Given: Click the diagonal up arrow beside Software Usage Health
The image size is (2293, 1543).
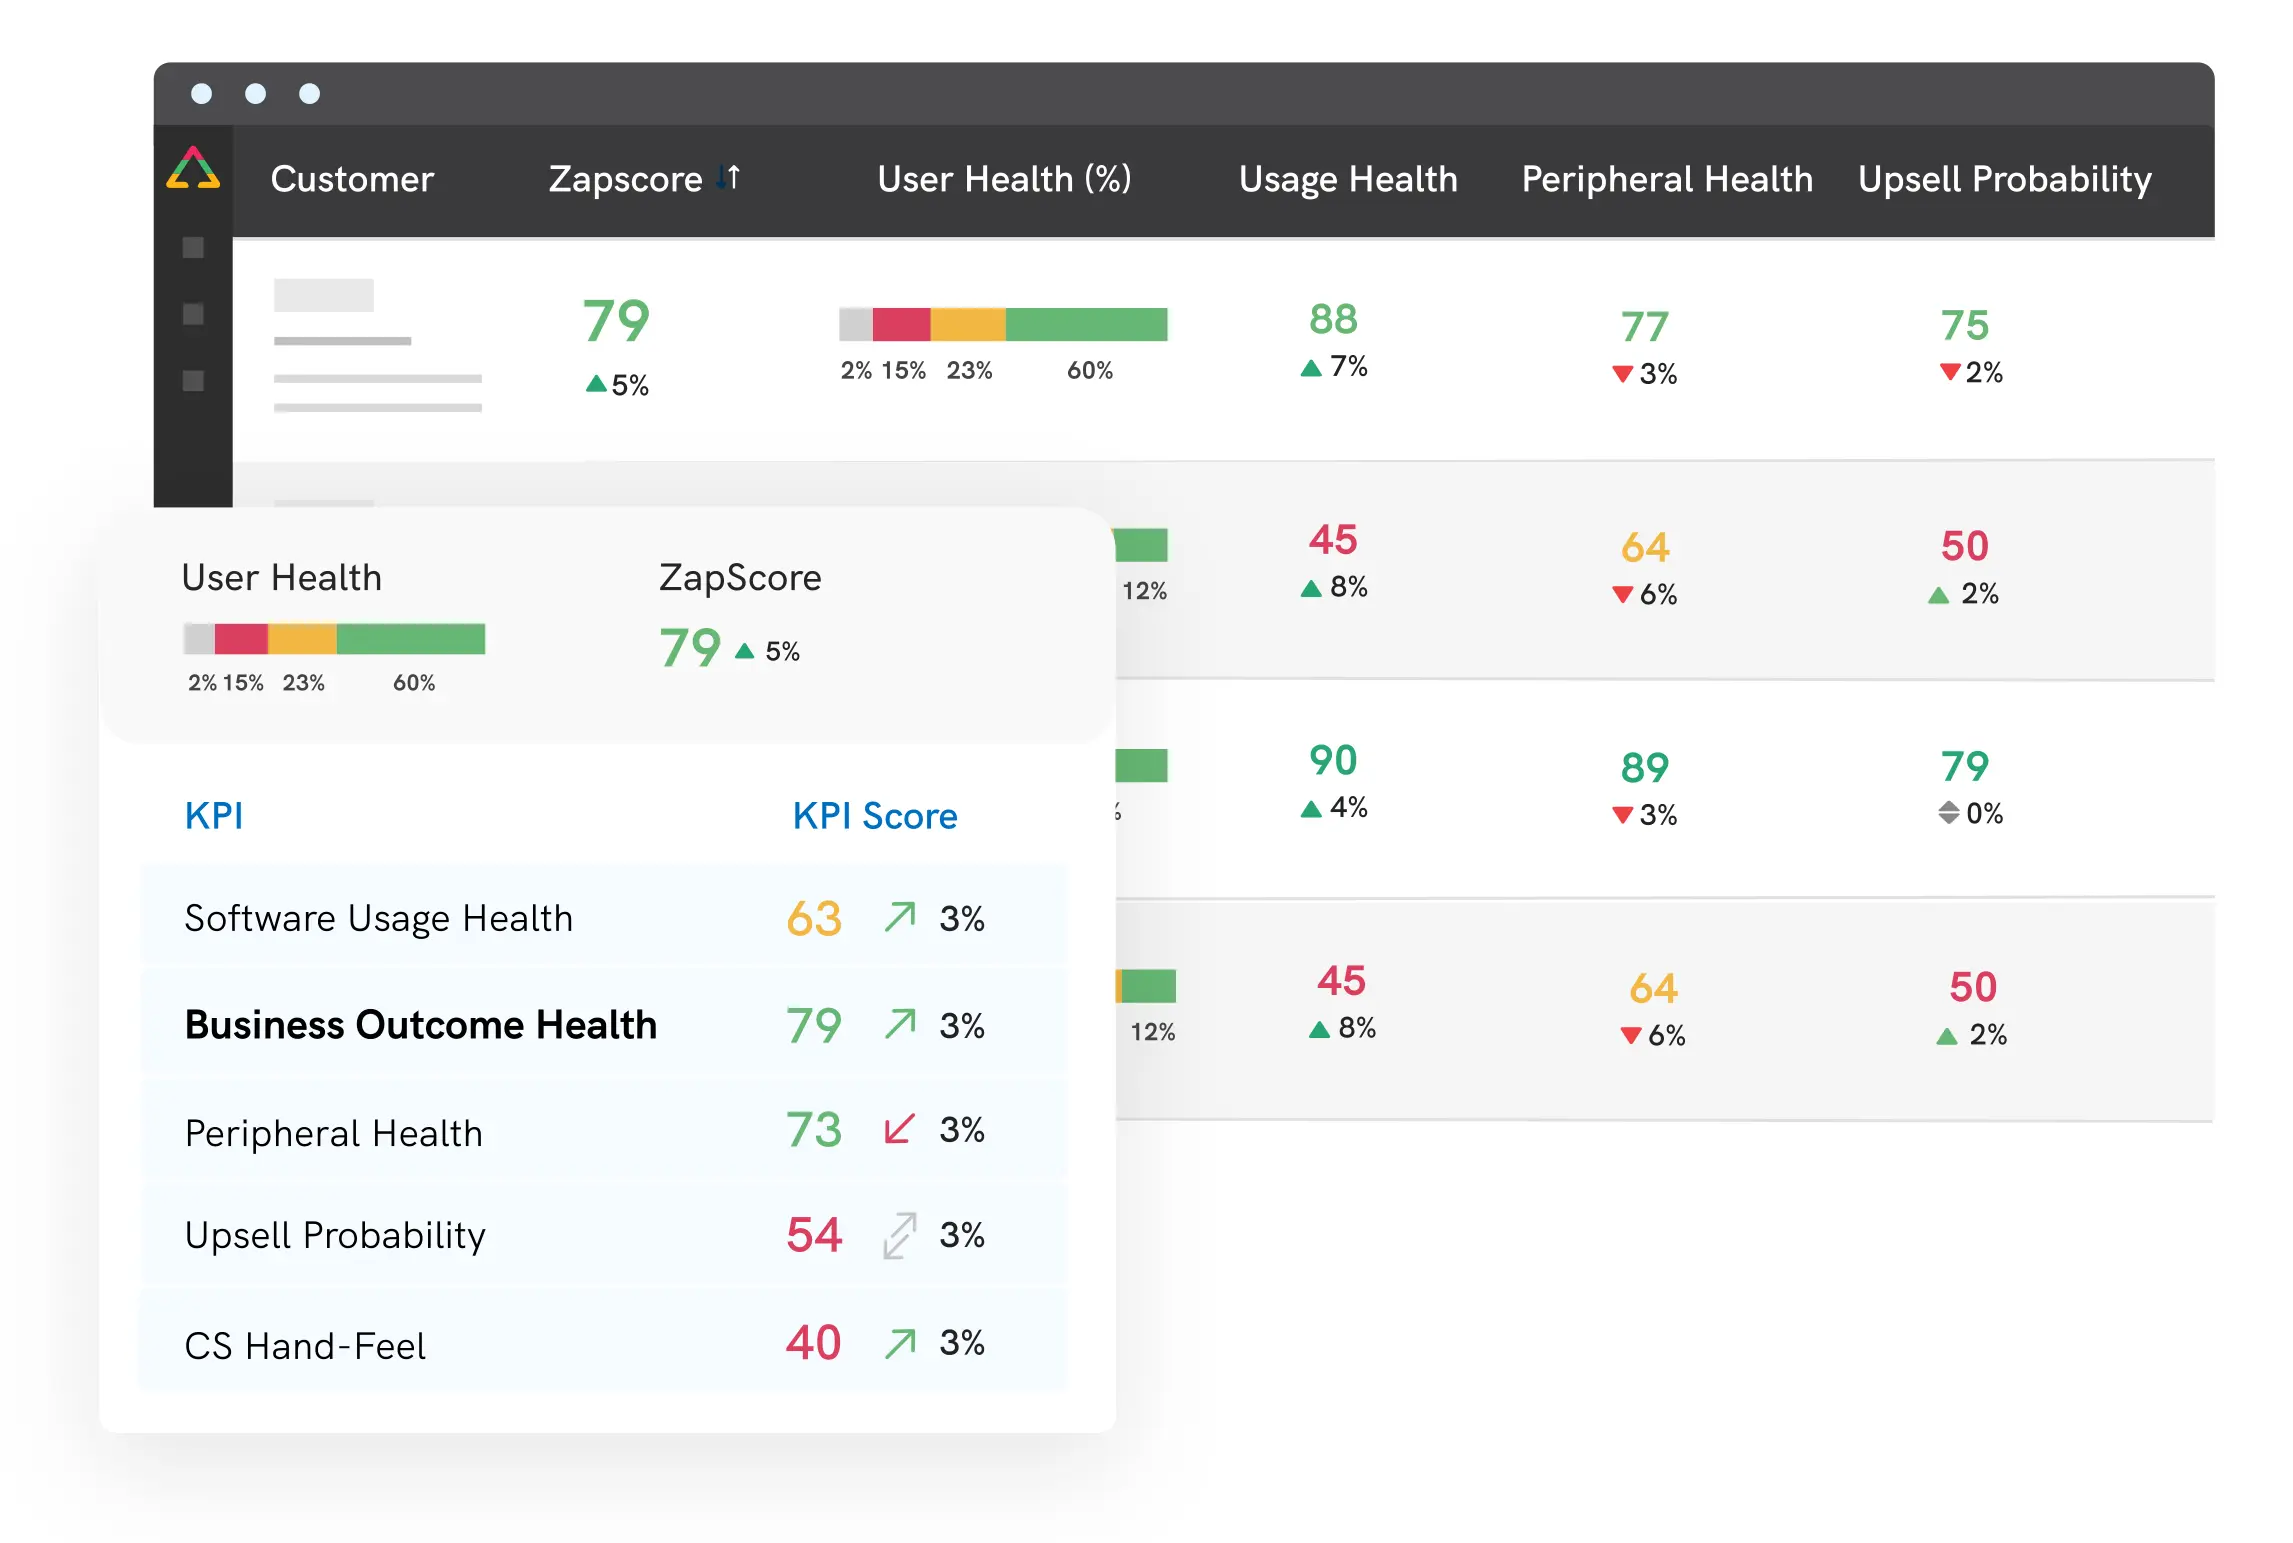Looking at the screenshot, I should pos(900,917).
